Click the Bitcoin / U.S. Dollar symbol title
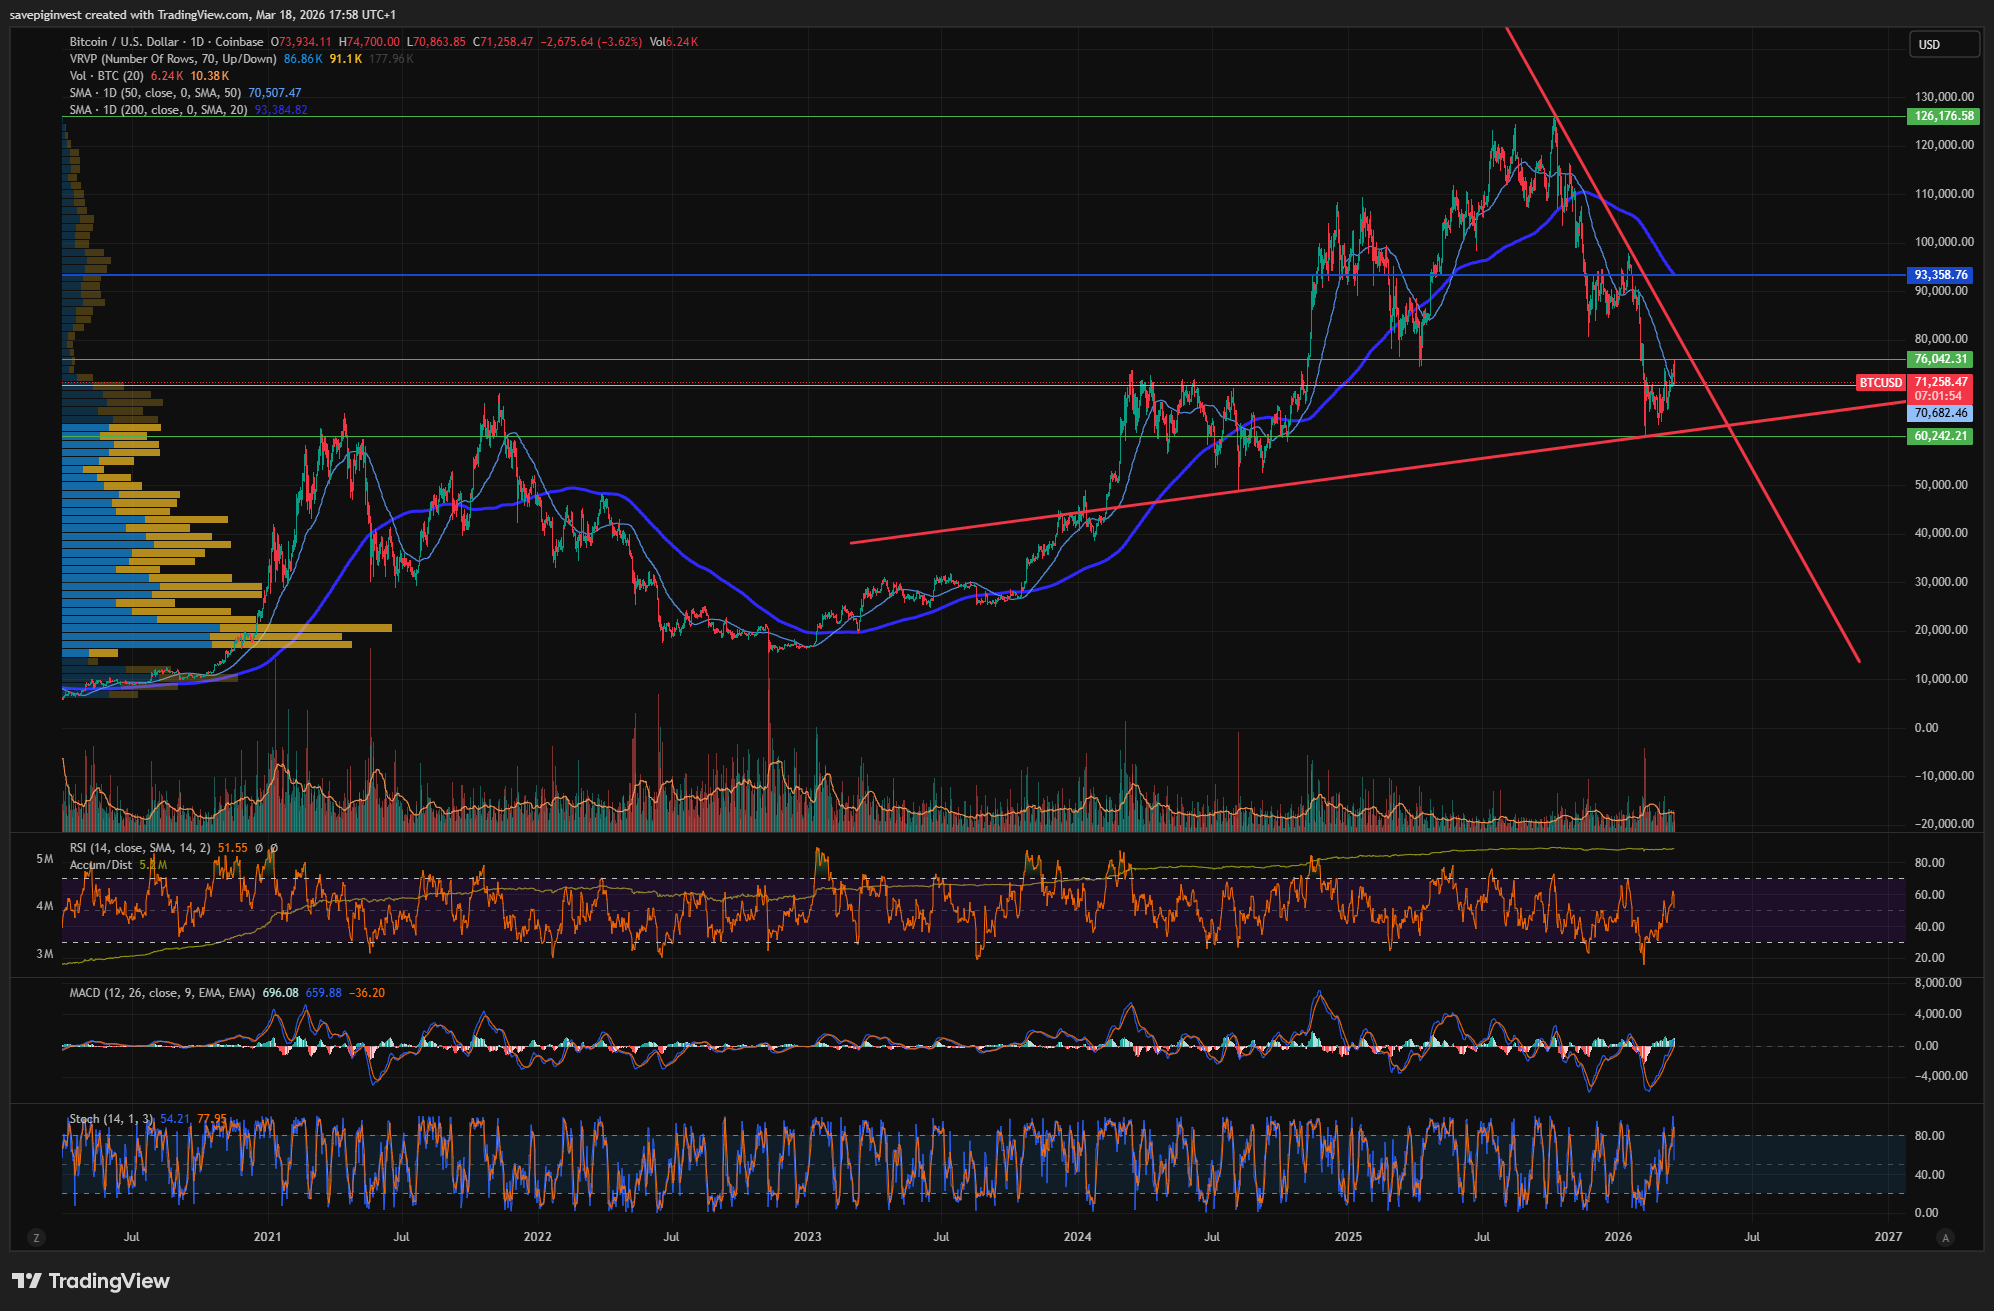1994x1311 pixels. click(x=124, y=42)
